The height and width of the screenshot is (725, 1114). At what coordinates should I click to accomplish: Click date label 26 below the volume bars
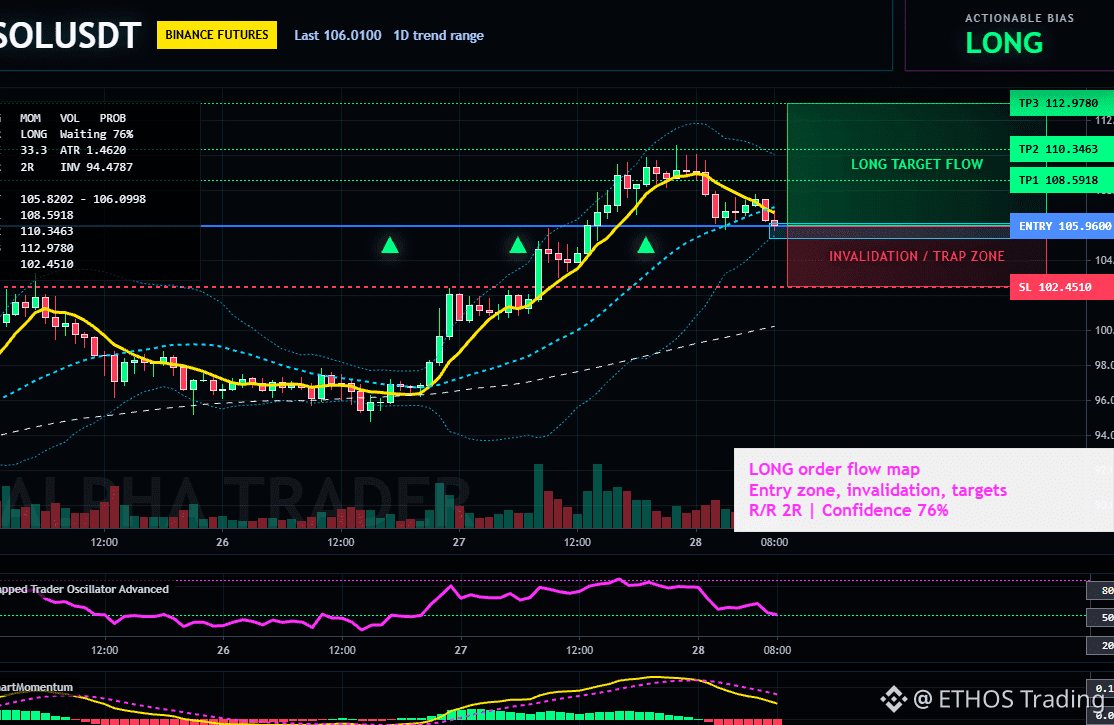[x=222, y=542]
